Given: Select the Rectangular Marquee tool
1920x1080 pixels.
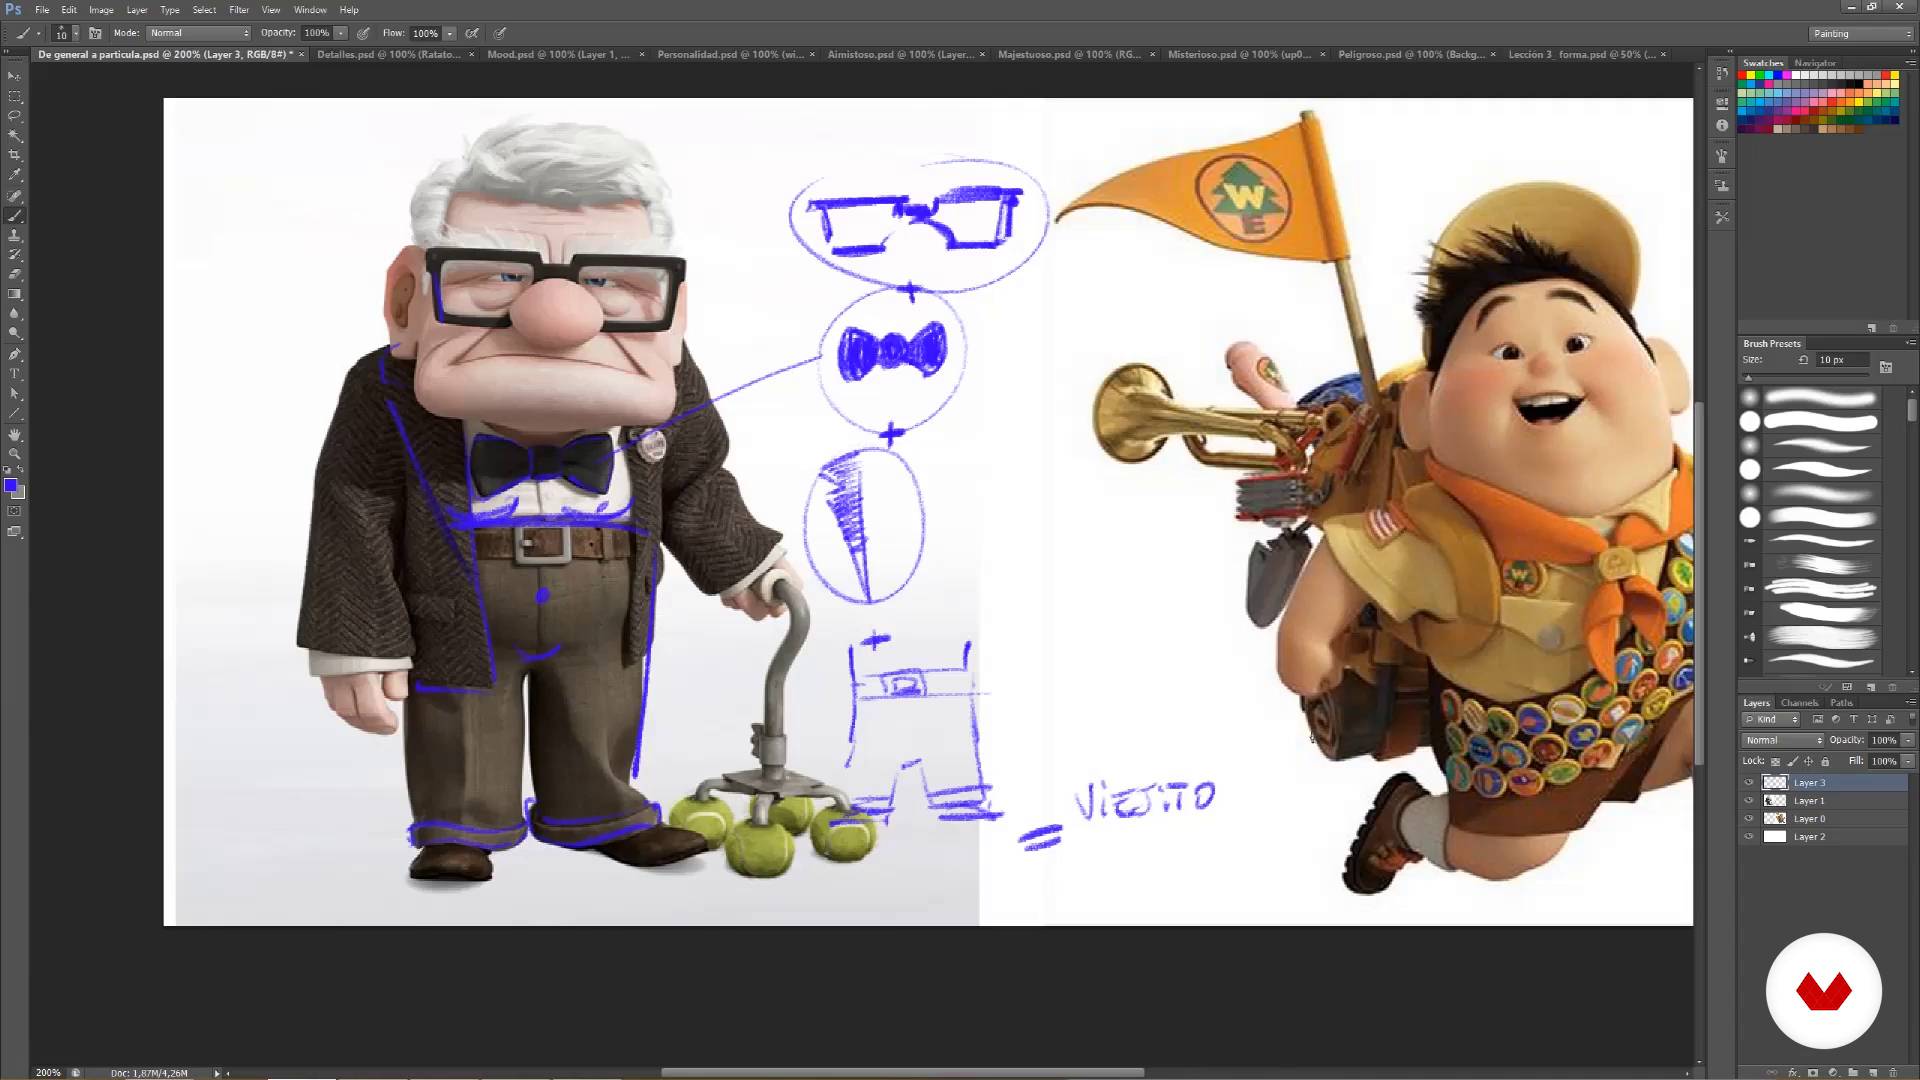Looking at the screenshot, I should point(14,96).
